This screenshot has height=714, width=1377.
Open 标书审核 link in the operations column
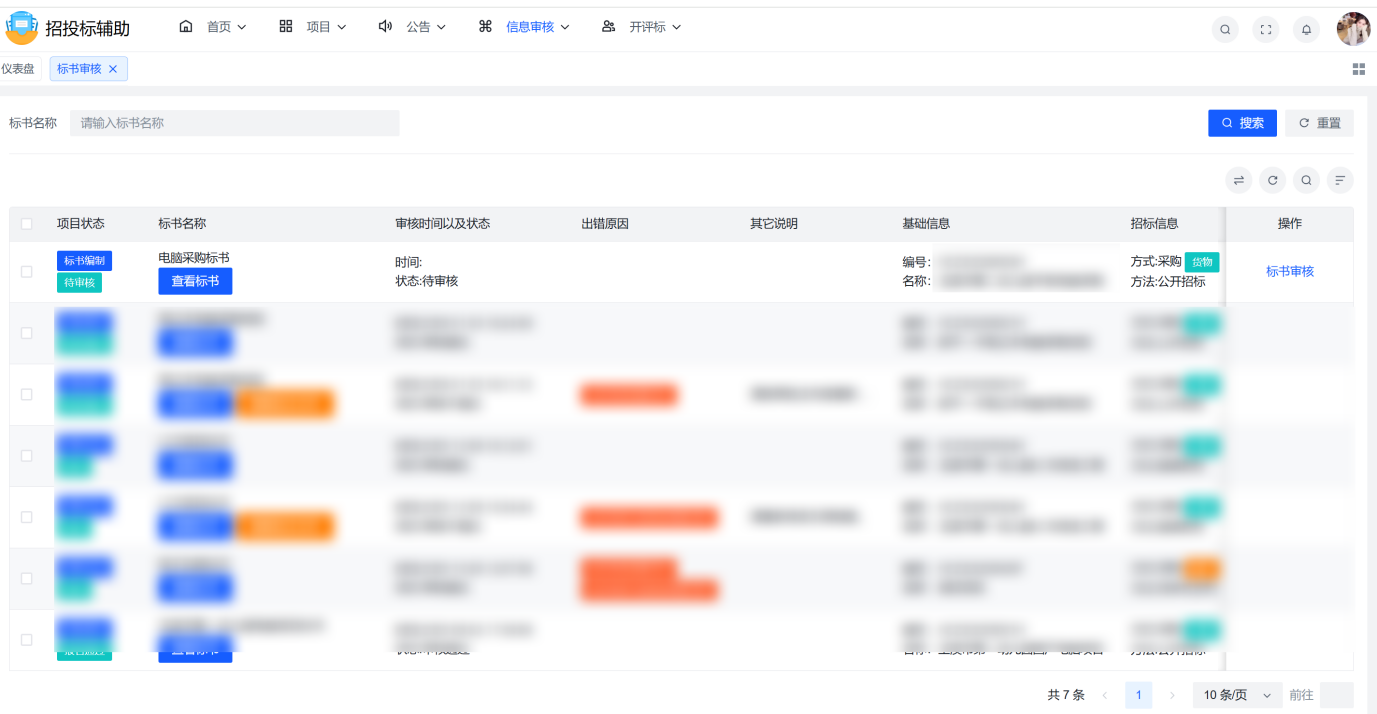tap(1290, 270)
